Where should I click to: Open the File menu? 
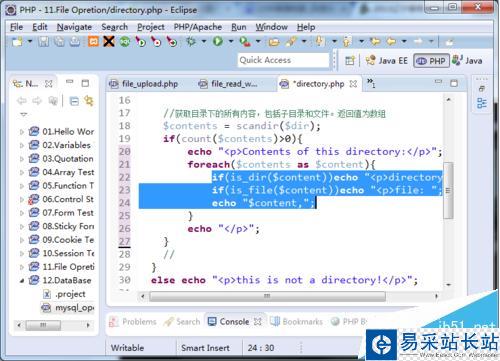[x=16, y=27]
